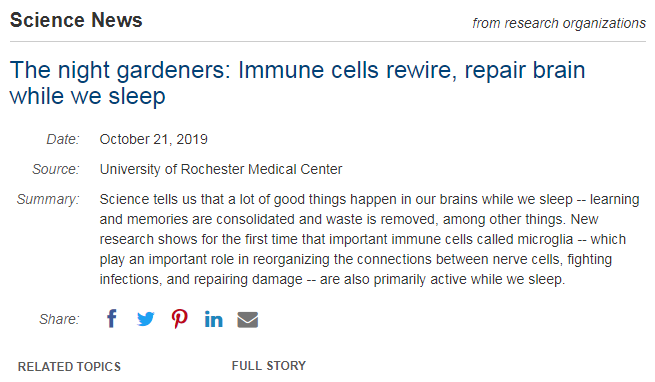Click the Summary label
The height and width of the screenshot is (382, 655).
pyautogui.click(x=48, y=199)
